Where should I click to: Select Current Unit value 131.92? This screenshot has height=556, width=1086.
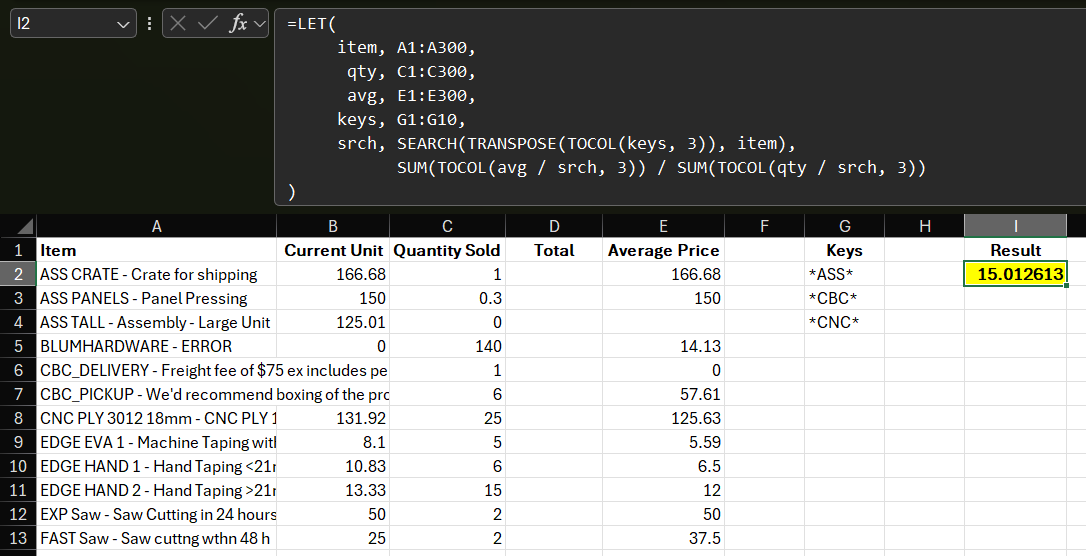[333, 418]
